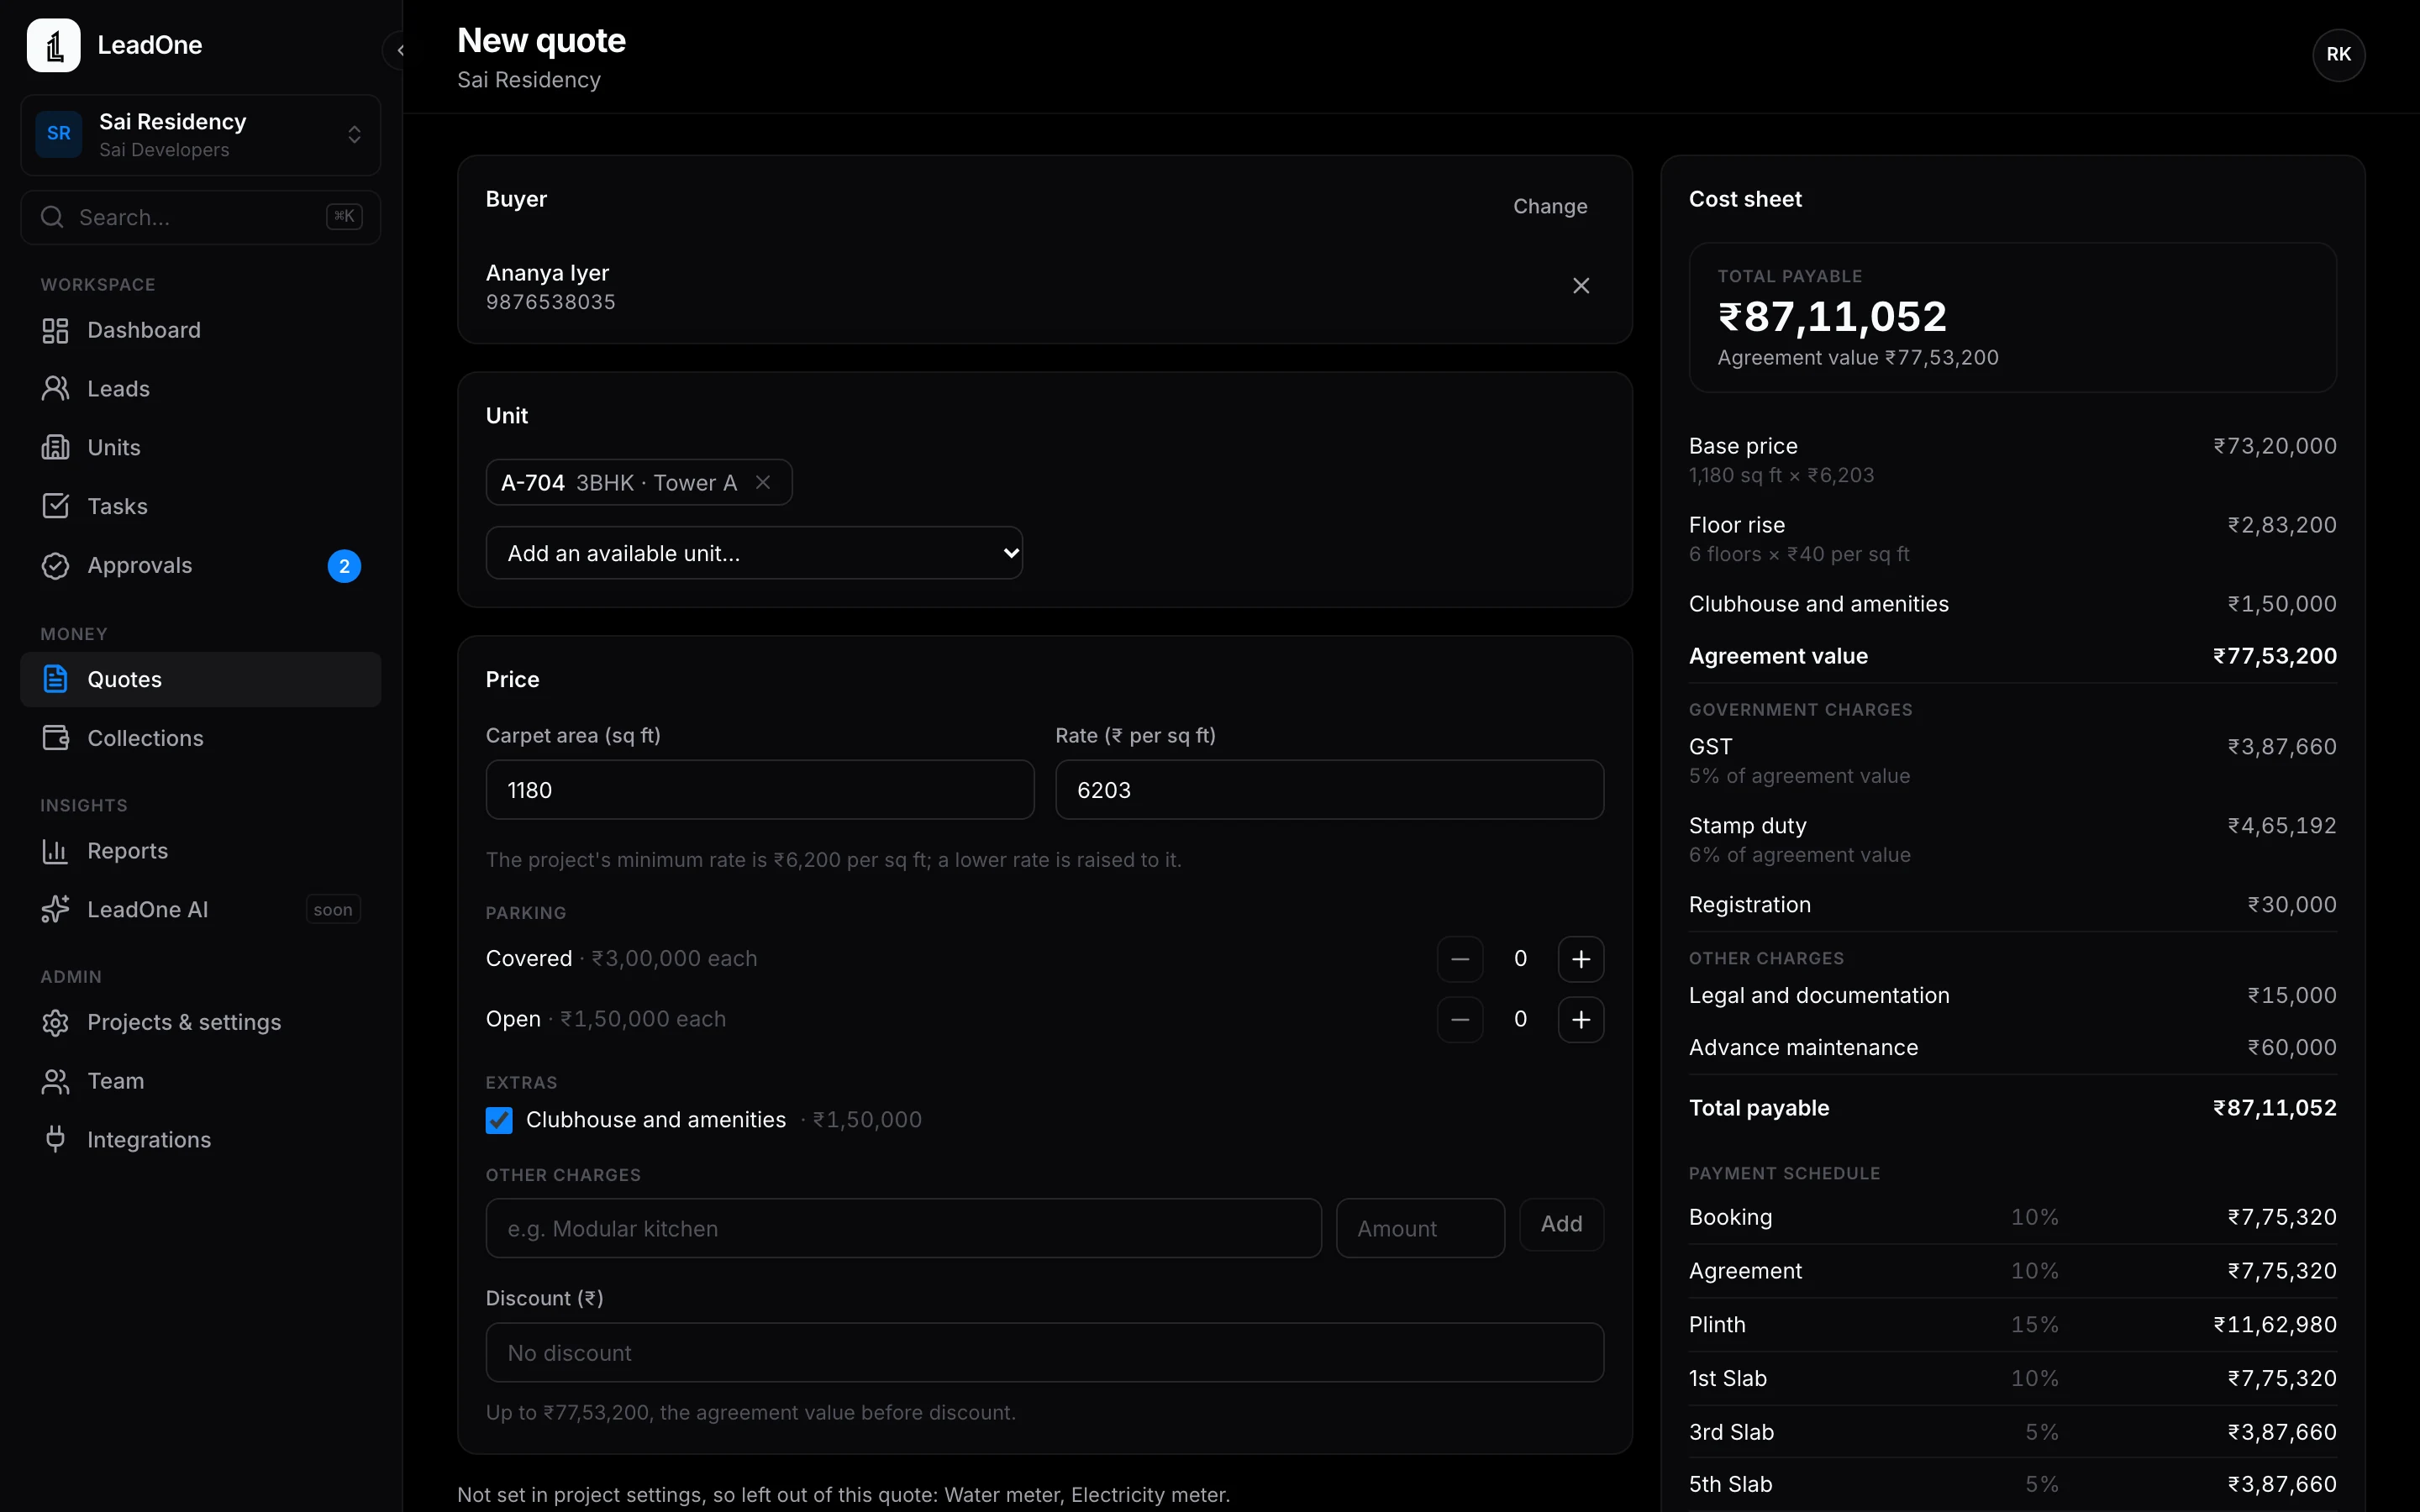Open the Reports page
The height and width of the screenshot is (1512, 2420).
tap(200, 851)
